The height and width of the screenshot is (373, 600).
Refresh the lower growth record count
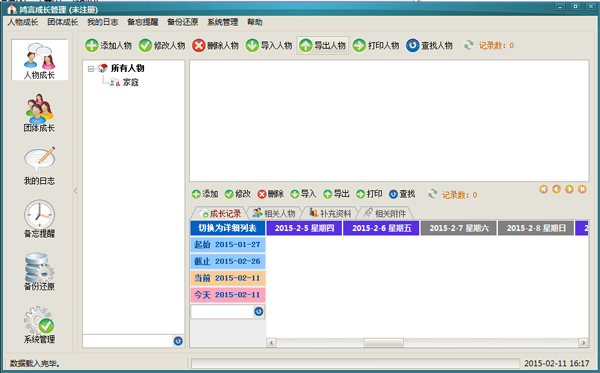tap(432, 194)
